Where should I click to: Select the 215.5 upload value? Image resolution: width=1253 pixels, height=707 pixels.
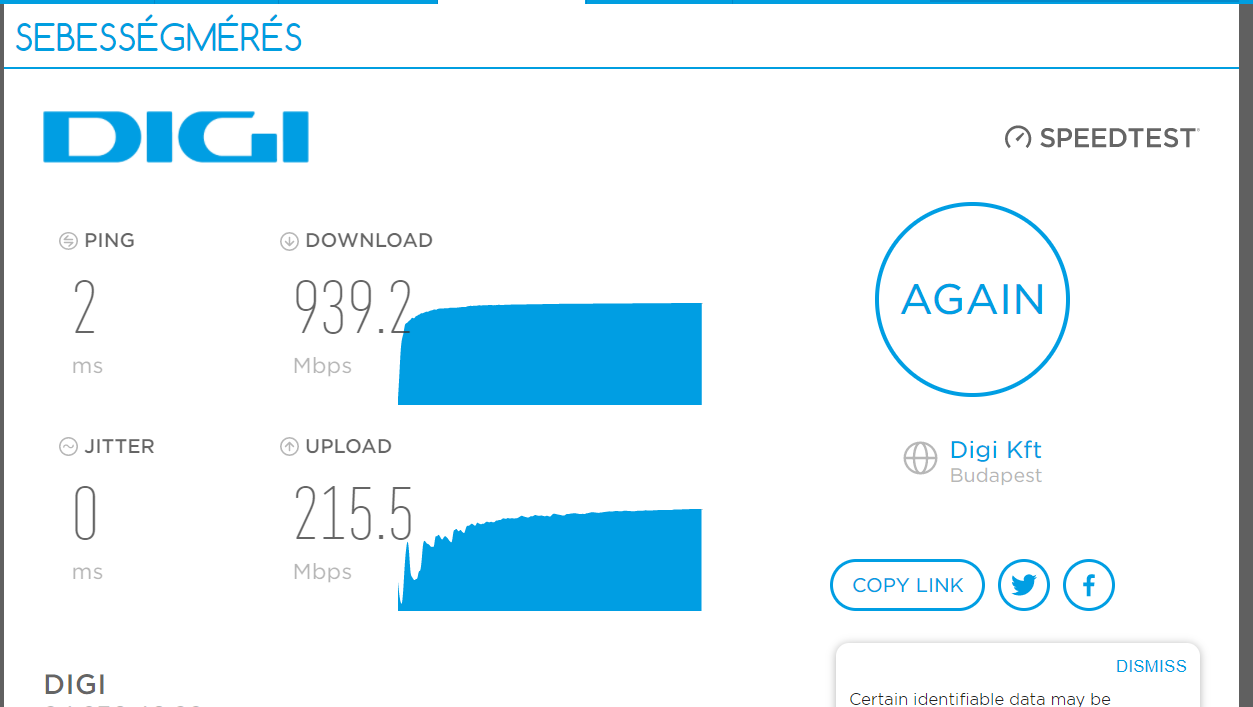(353, 514)
